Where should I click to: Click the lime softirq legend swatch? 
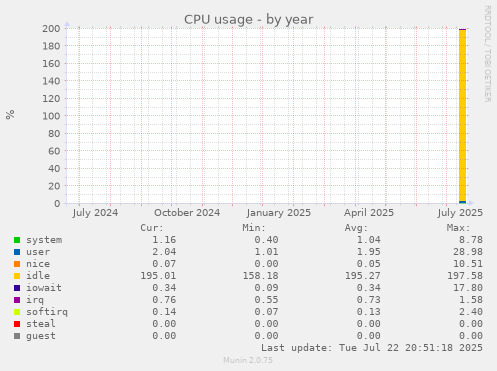click(17, 312)
